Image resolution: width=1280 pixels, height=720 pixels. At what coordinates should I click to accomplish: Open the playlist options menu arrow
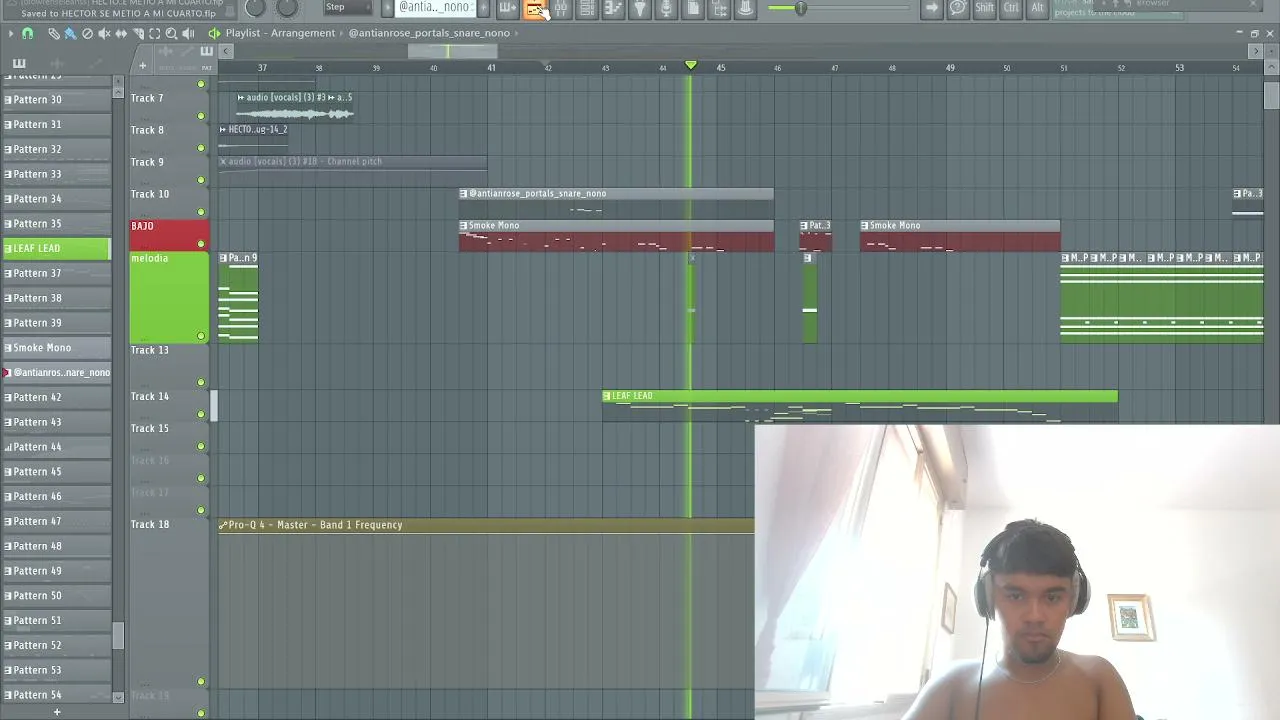(10, 33)
